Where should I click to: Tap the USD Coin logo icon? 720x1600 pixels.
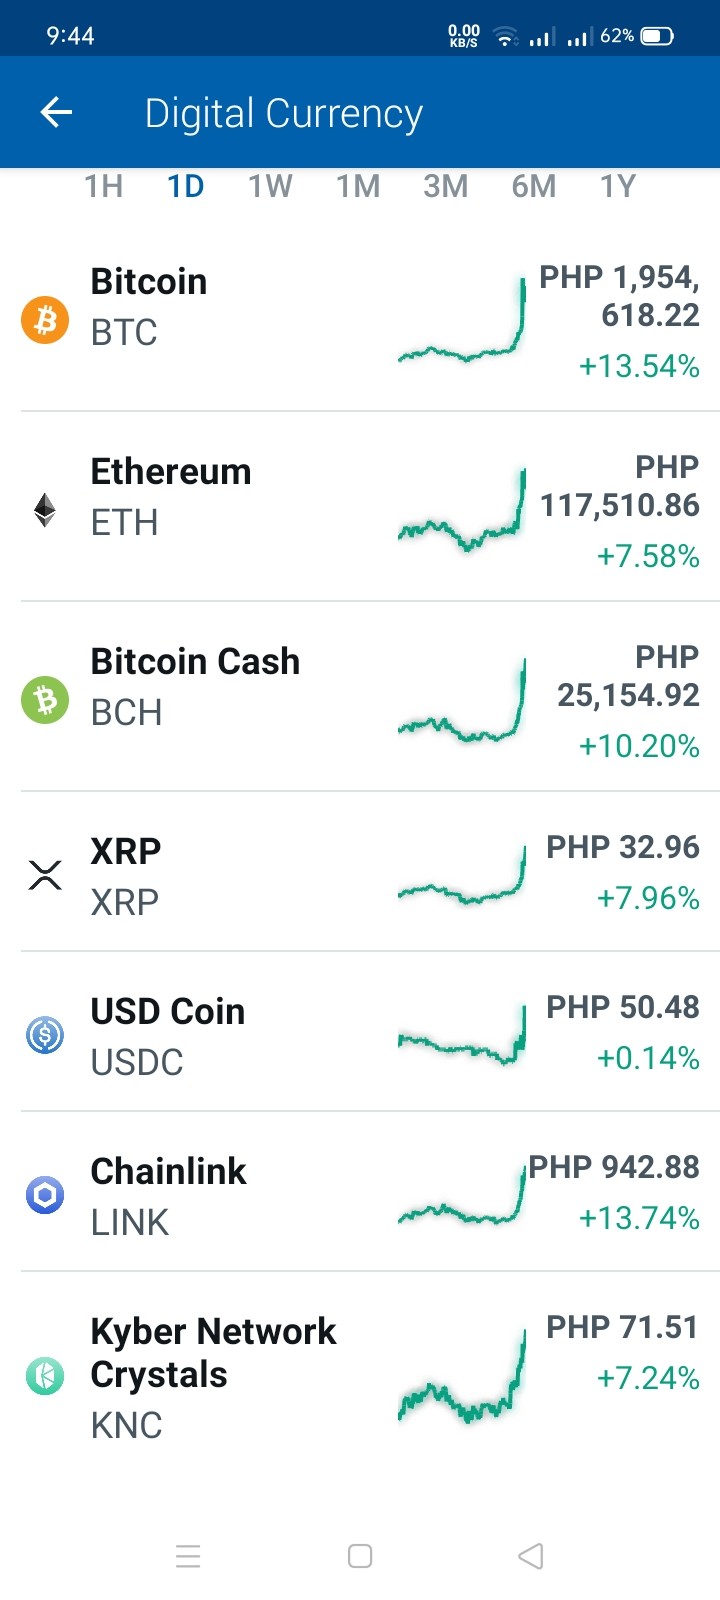click(45, 1035)
